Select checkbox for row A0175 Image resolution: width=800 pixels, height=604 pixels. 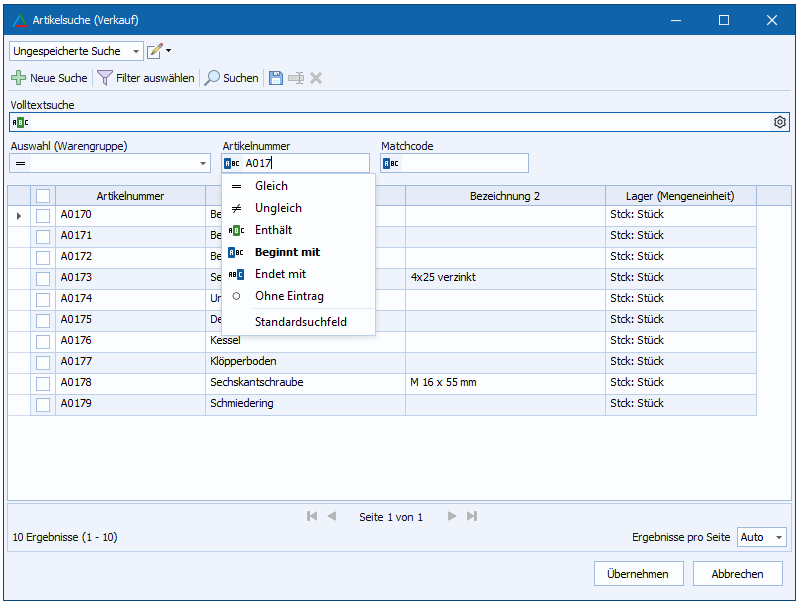click(x=43, y=320)
